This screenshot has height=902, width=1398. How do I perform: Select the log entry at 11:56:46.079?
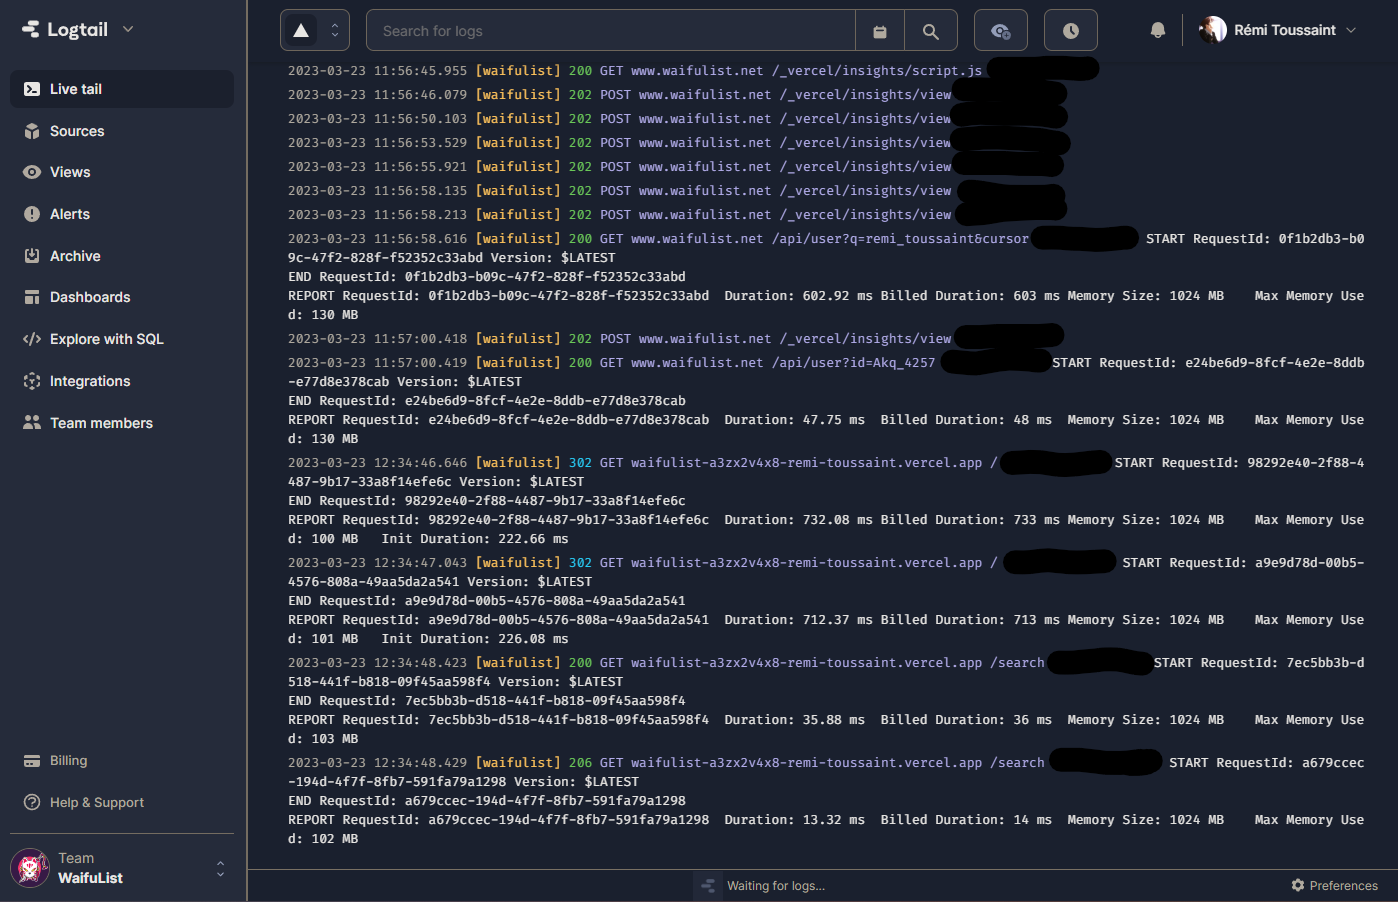(679, 95)
